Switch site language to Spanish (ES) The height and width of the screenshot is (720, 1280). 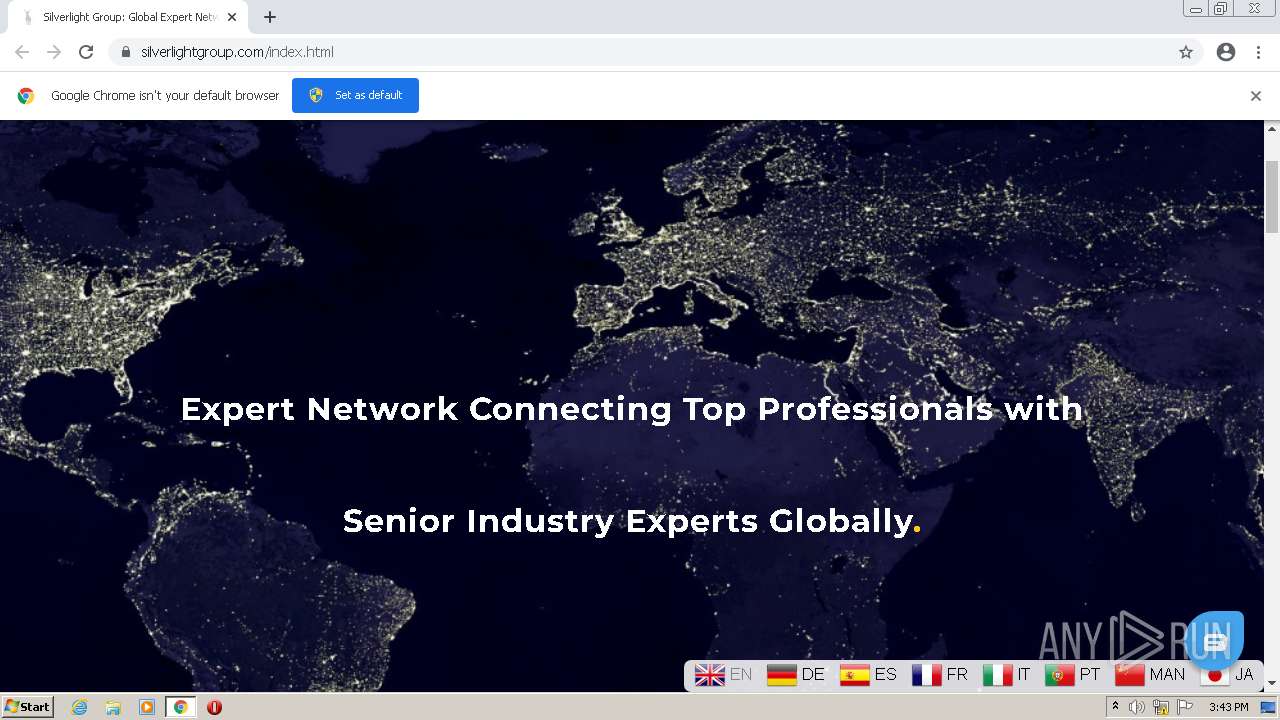tap(869, 675)
